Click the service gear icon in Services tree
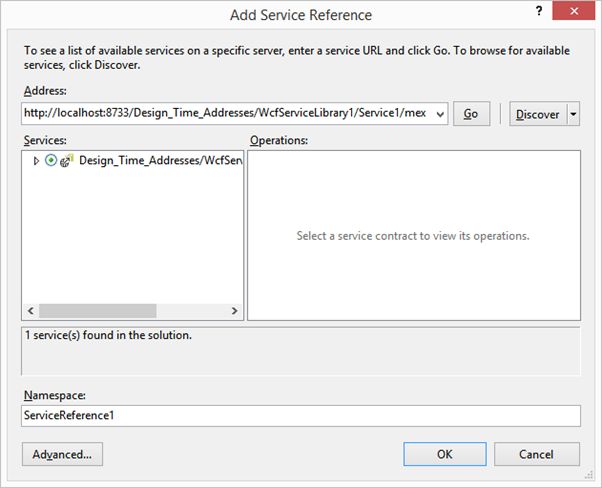This screenshot has width=602, height=488. click(66, 160)
